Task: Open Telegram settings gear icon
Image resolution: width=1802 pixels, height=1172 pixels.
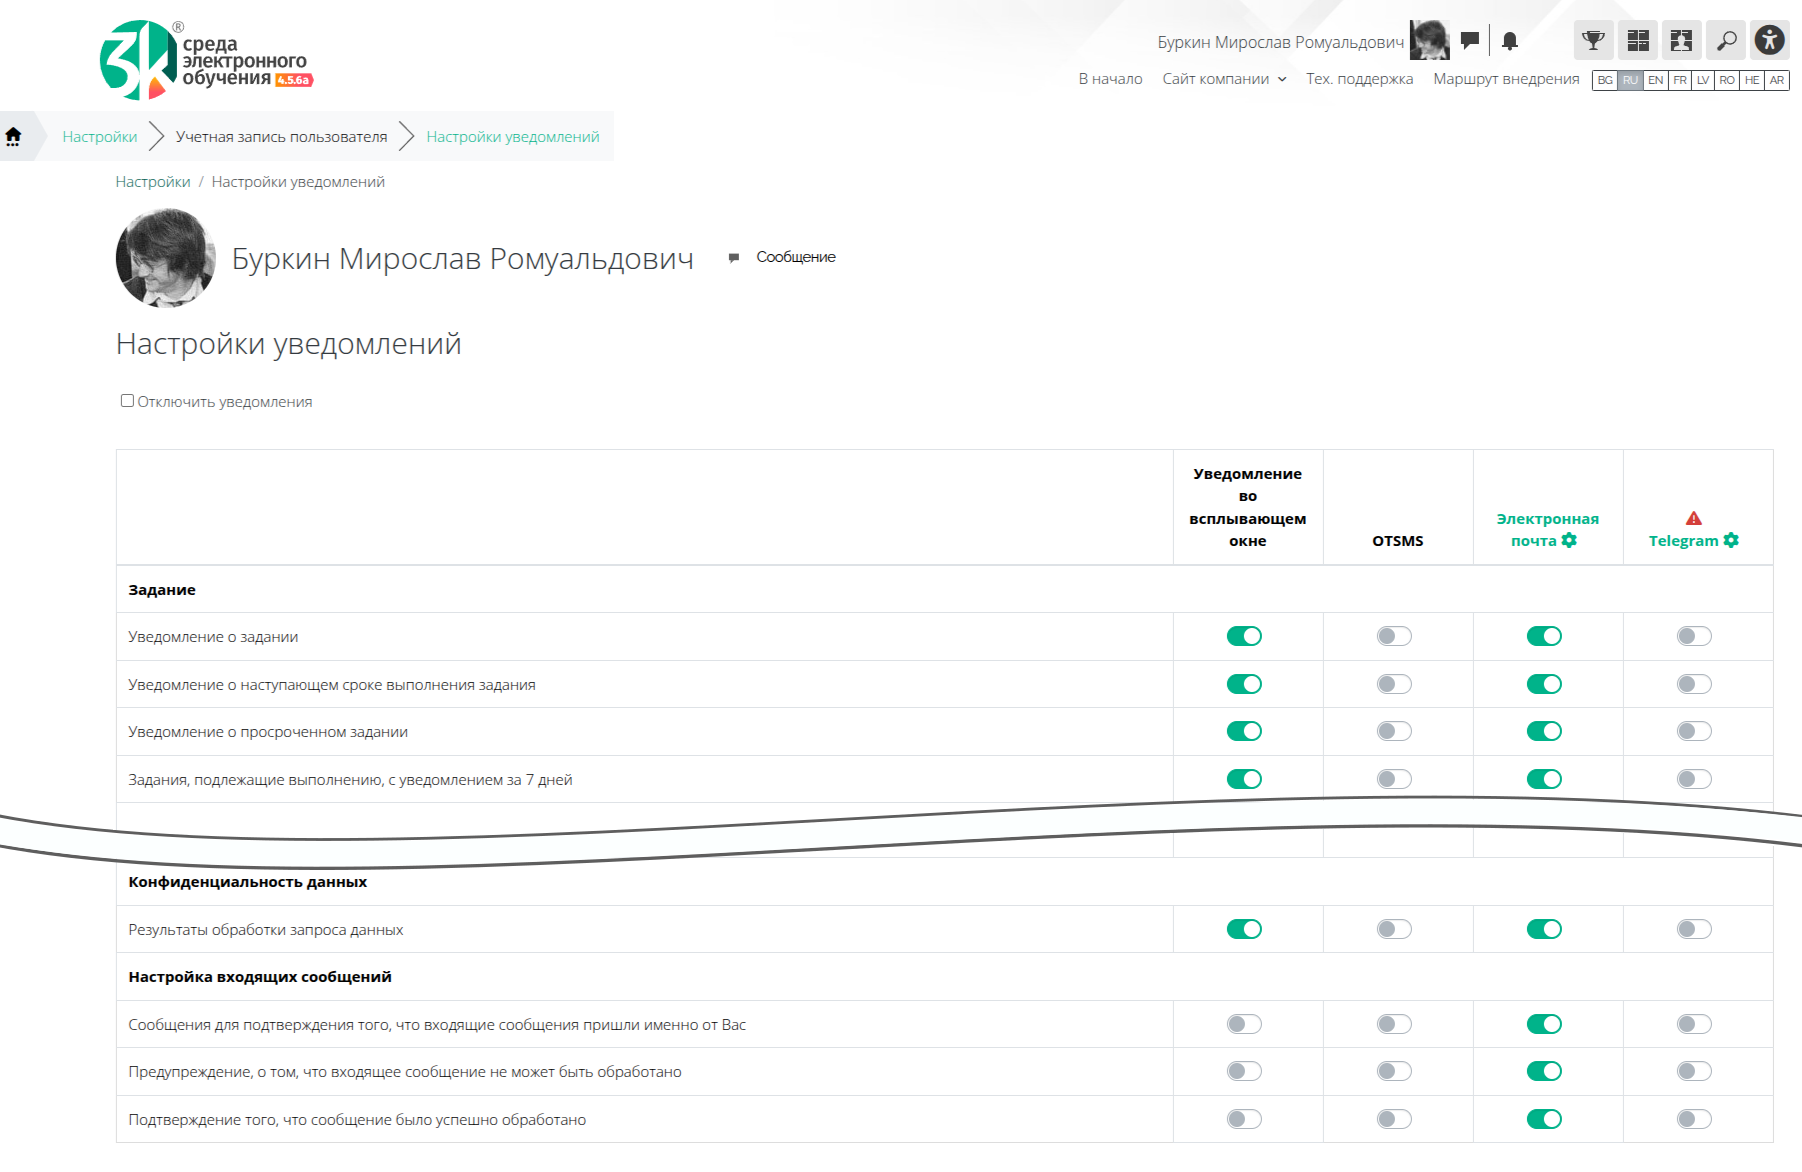Action: [1731, 541]
